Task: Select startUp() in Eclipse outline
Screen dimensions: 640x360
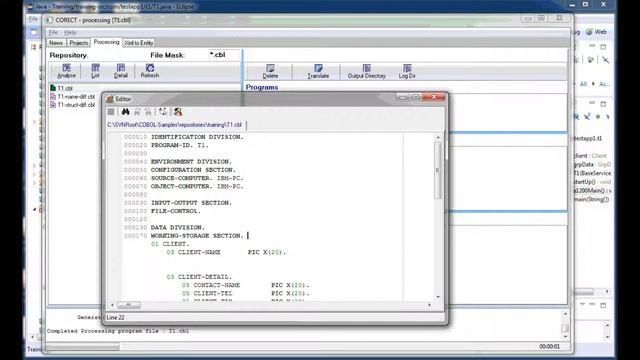Action: [x=592, y=182]
